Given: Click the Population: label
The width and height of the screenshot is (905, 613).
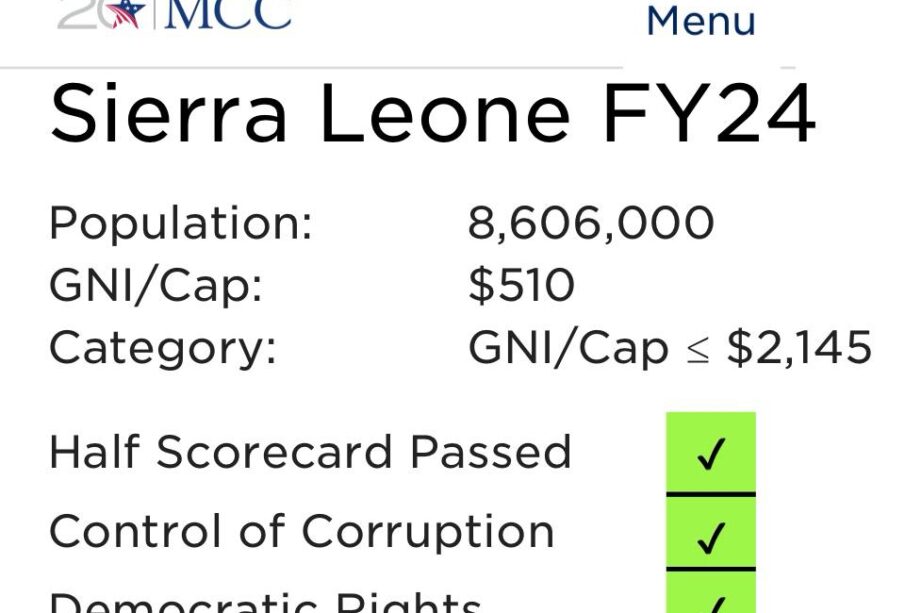Looking at the screenshot, I should pyautogui.click(x=181, y=223).
